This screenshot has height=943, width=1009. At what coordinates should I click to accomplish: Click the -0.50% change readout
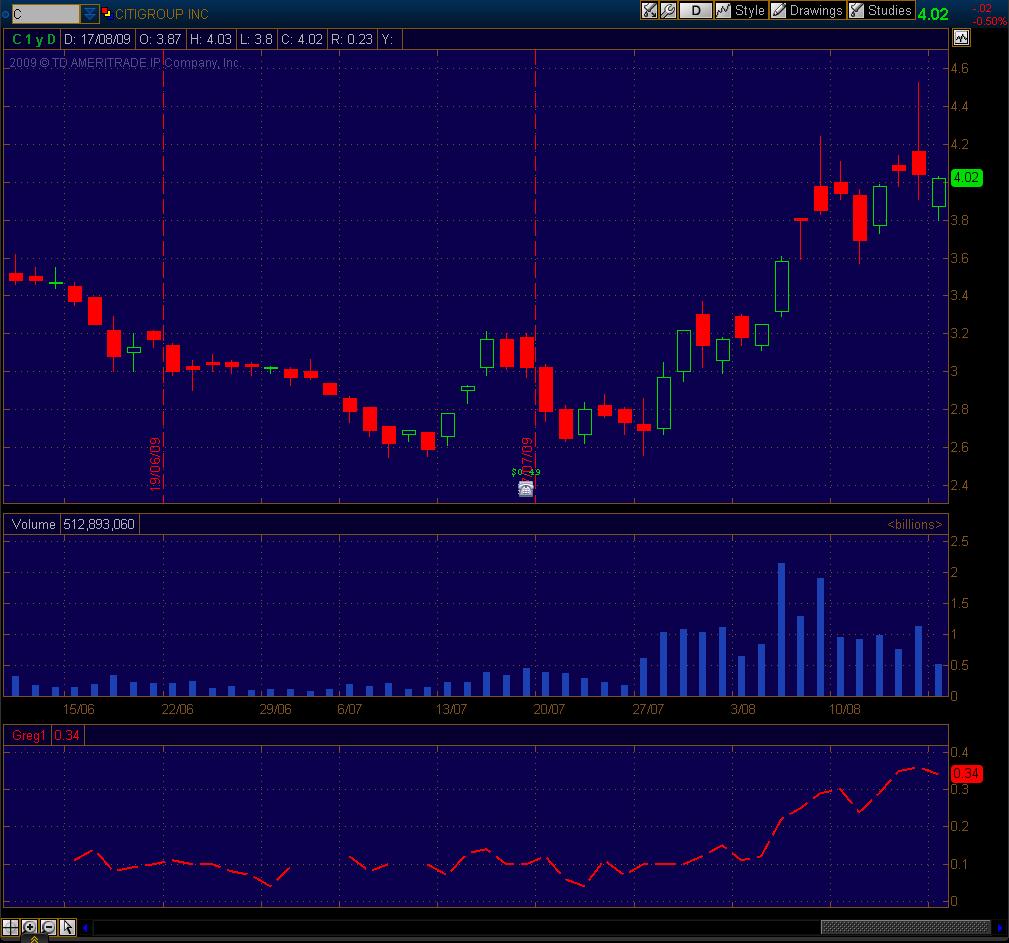click(989, 21)
